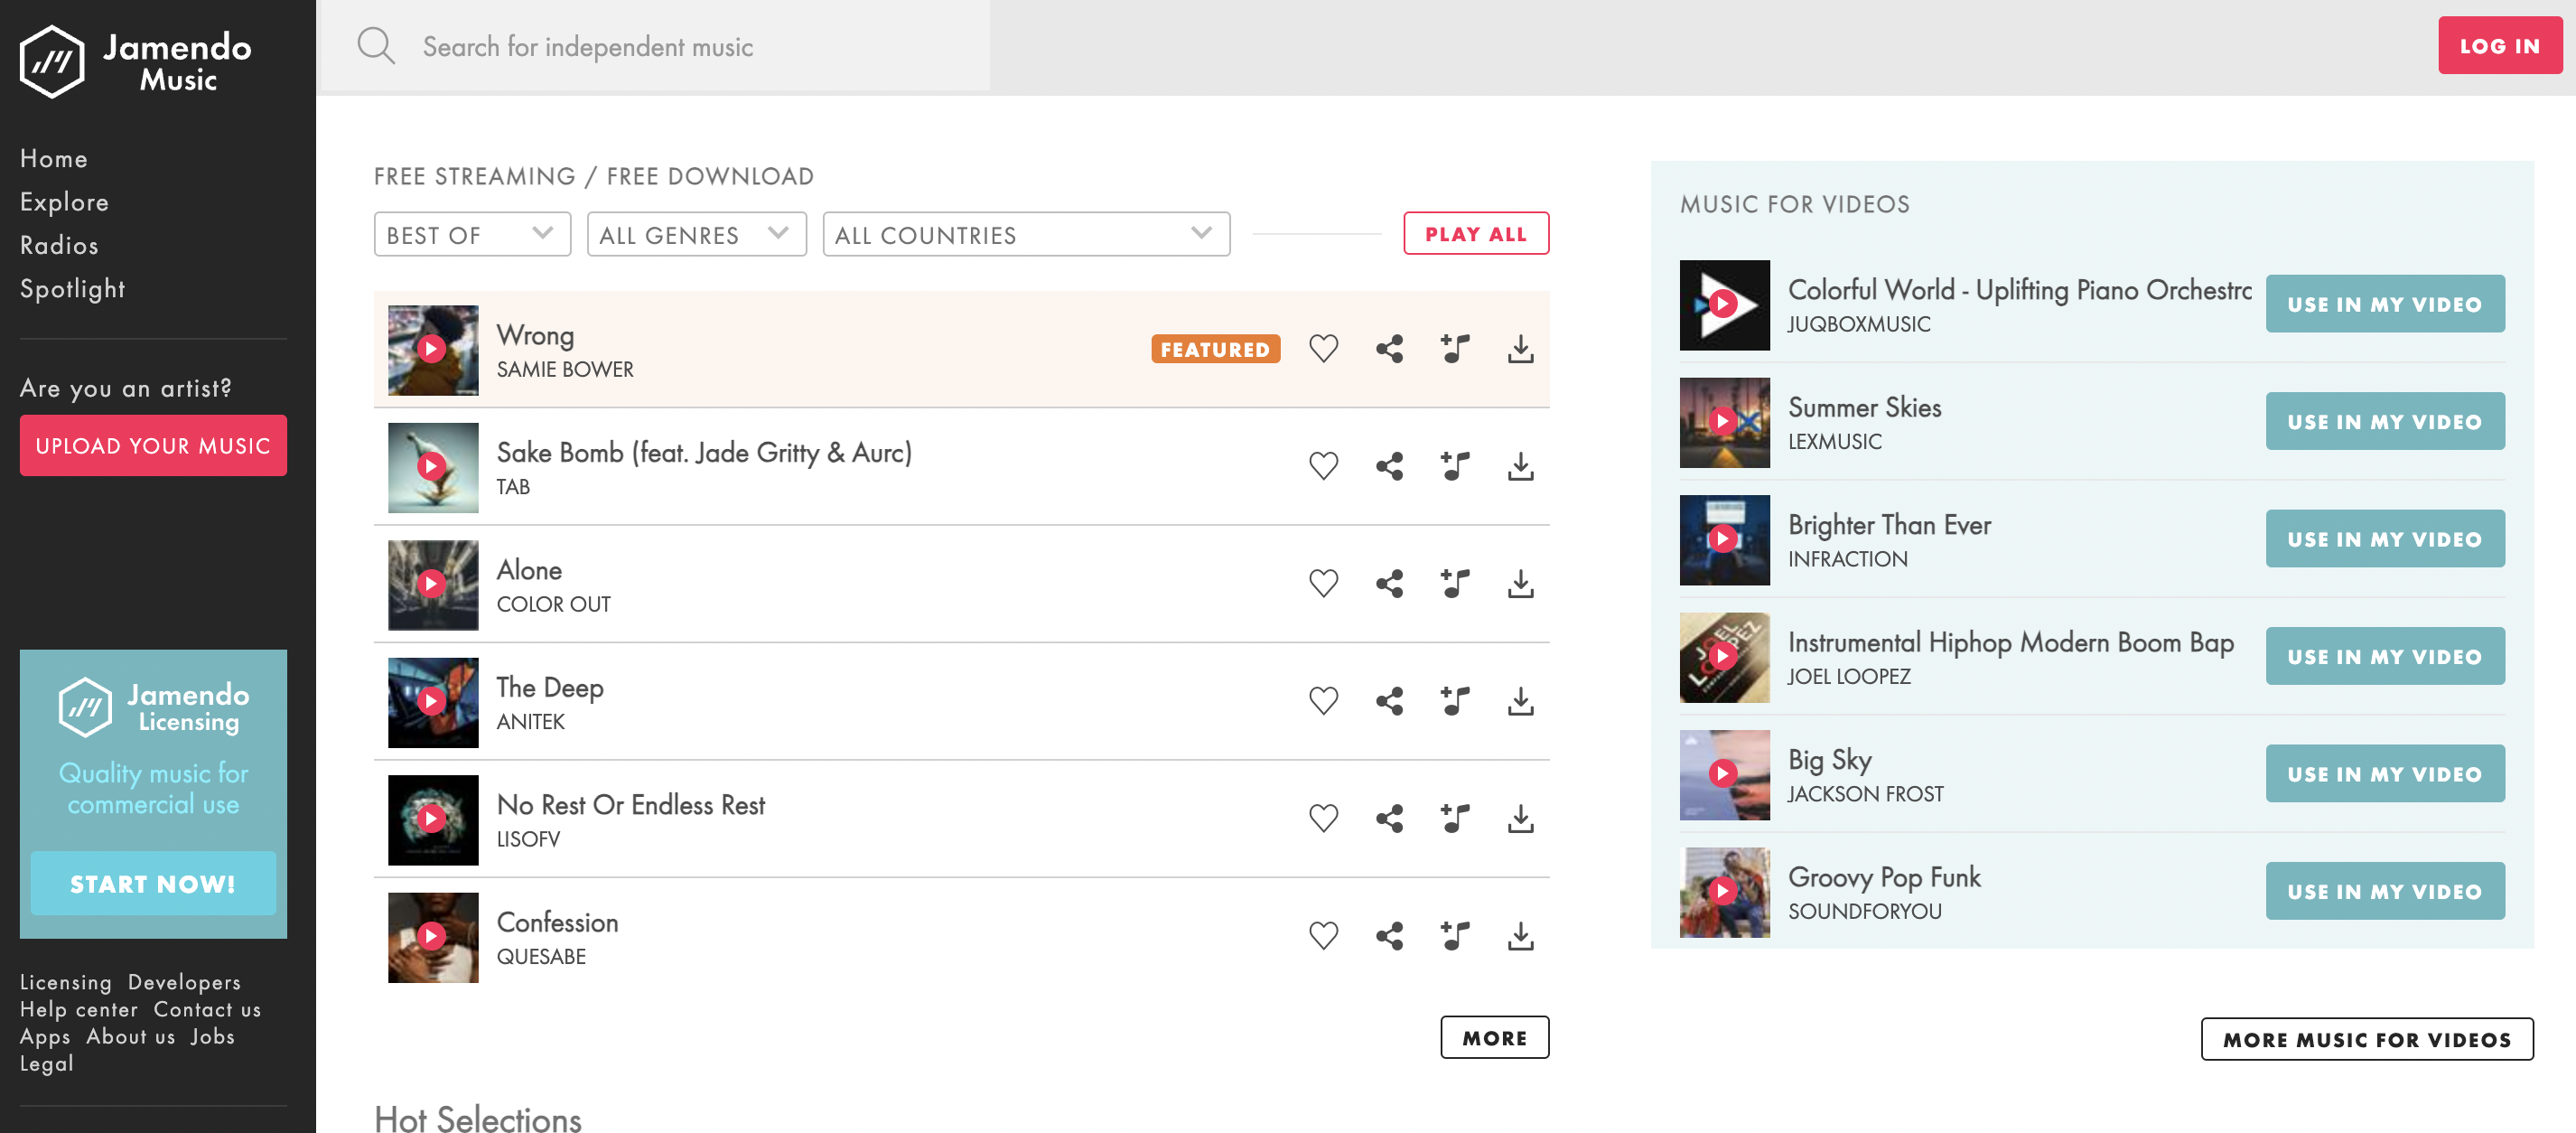This screenshot has width=2576, height=1133.
Task: Play the Summer Skies track thumbnail
Action: click(1722, 422)
